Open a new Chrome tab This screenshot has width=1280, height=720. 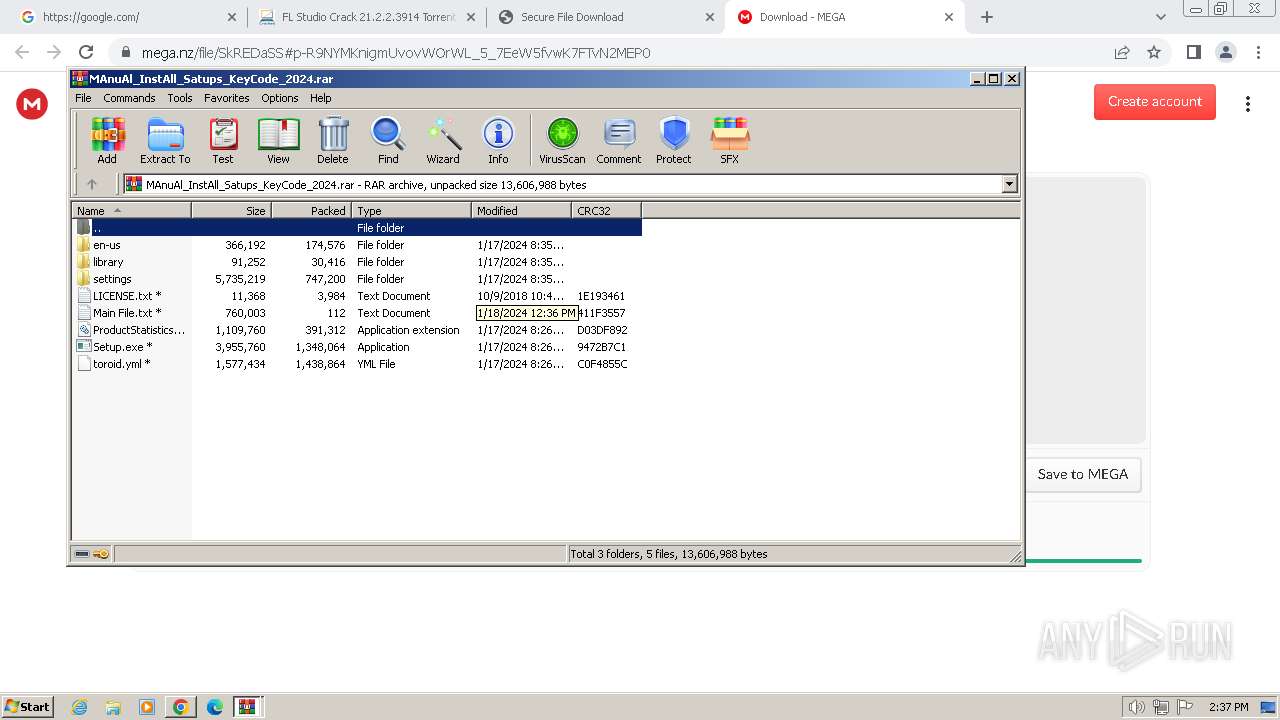[987, 17]
